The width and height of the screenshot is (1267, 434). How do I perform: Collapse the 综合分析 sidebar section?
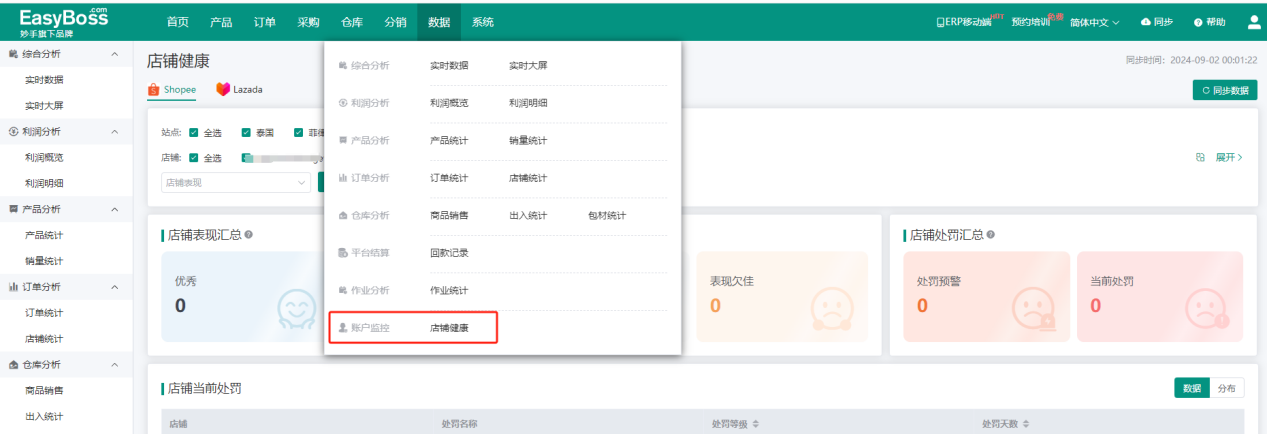pos(114,53)
